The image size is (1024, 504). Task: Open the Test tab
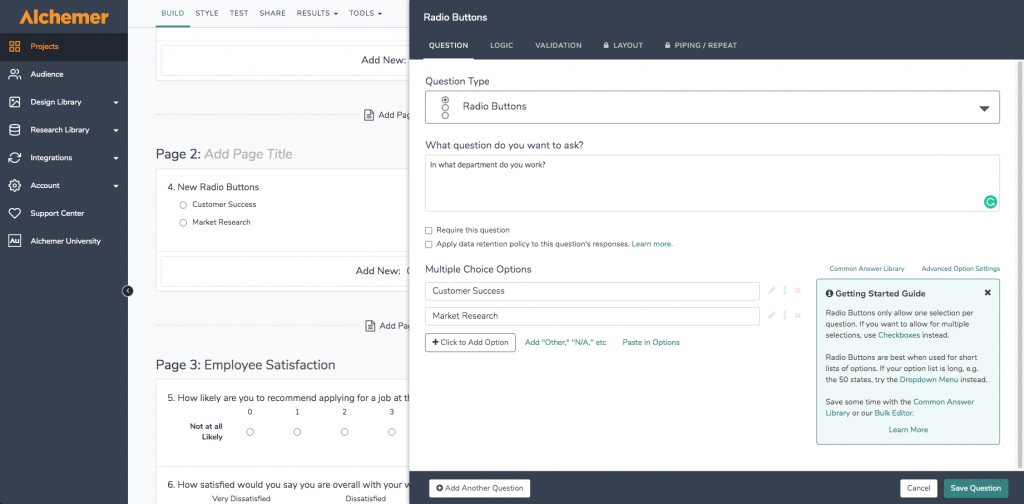click(239, 13)
